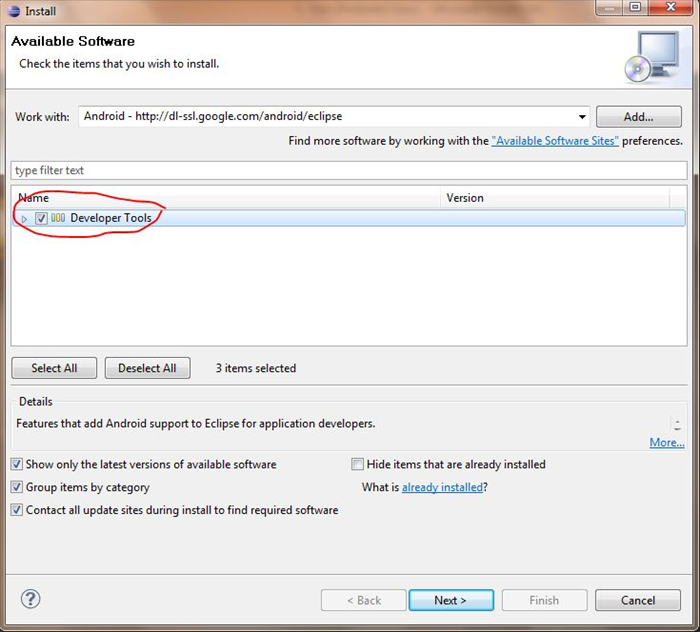Enable Hide items that are already installed

(357, 464)
